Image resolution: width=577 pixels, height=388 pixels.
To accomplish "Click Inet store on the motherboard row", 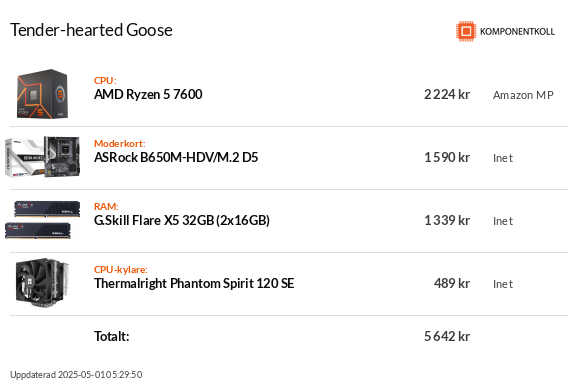I will [503, 158].
